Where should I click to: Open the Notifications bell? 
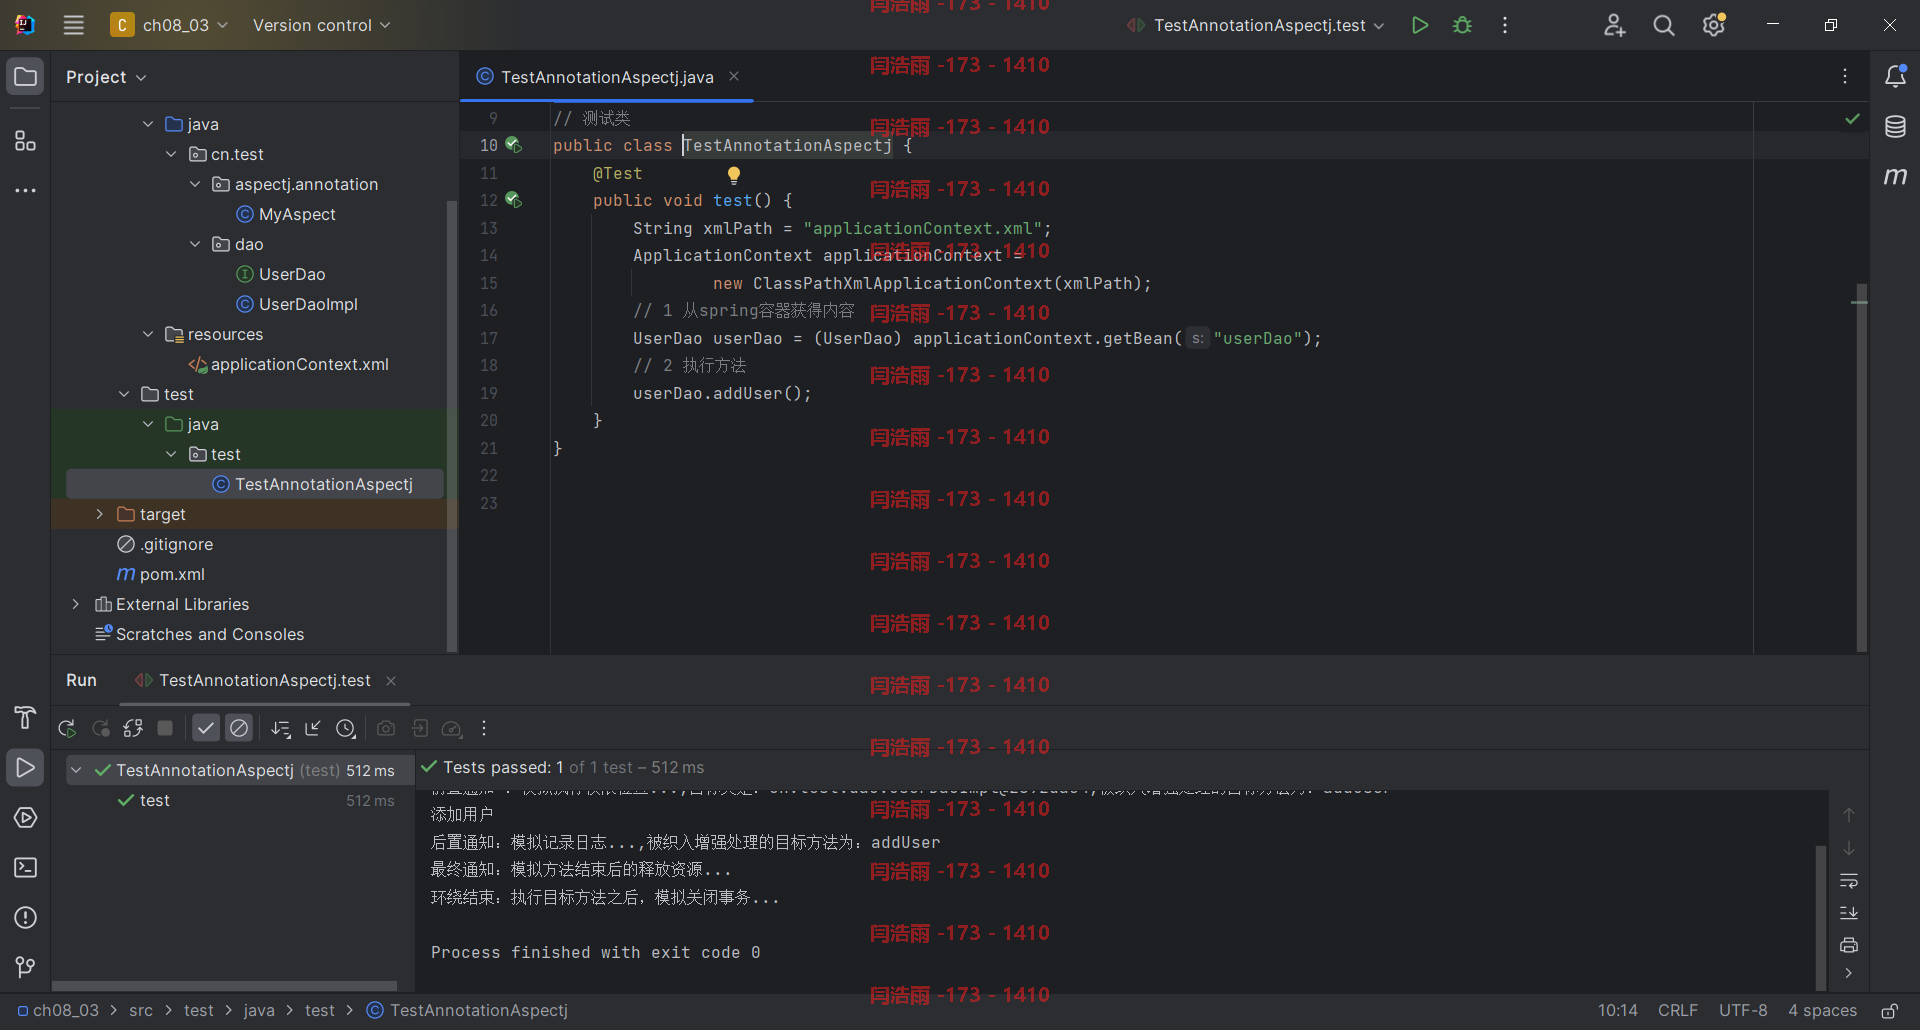click(1895, 76)
